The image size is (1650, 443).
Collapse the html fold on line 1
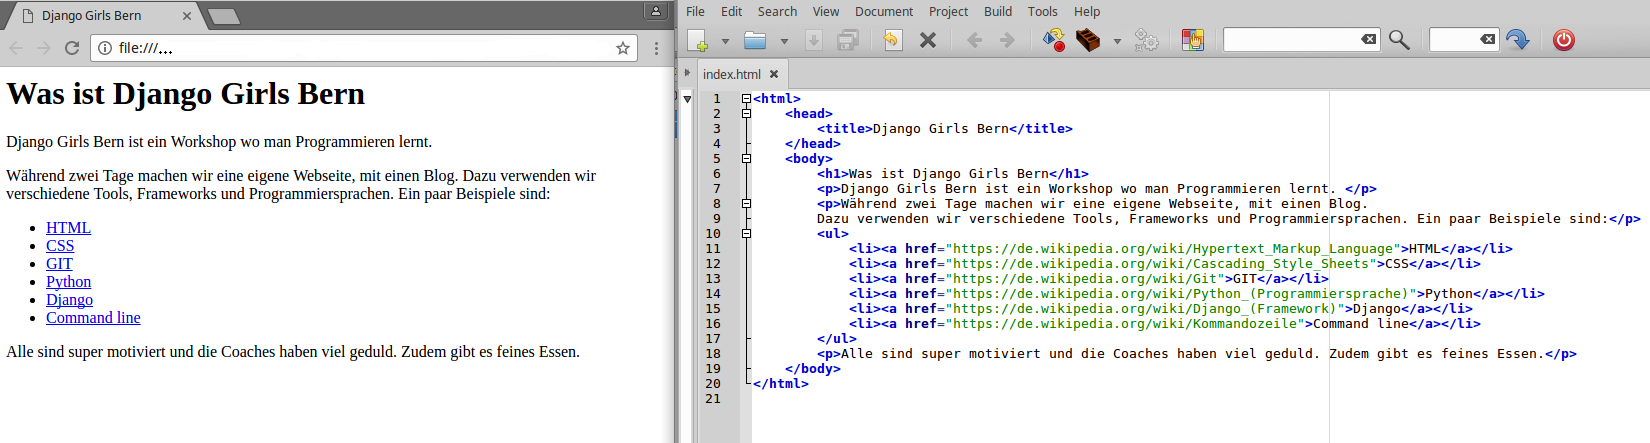pyautogui.click(x=746, y=99)
